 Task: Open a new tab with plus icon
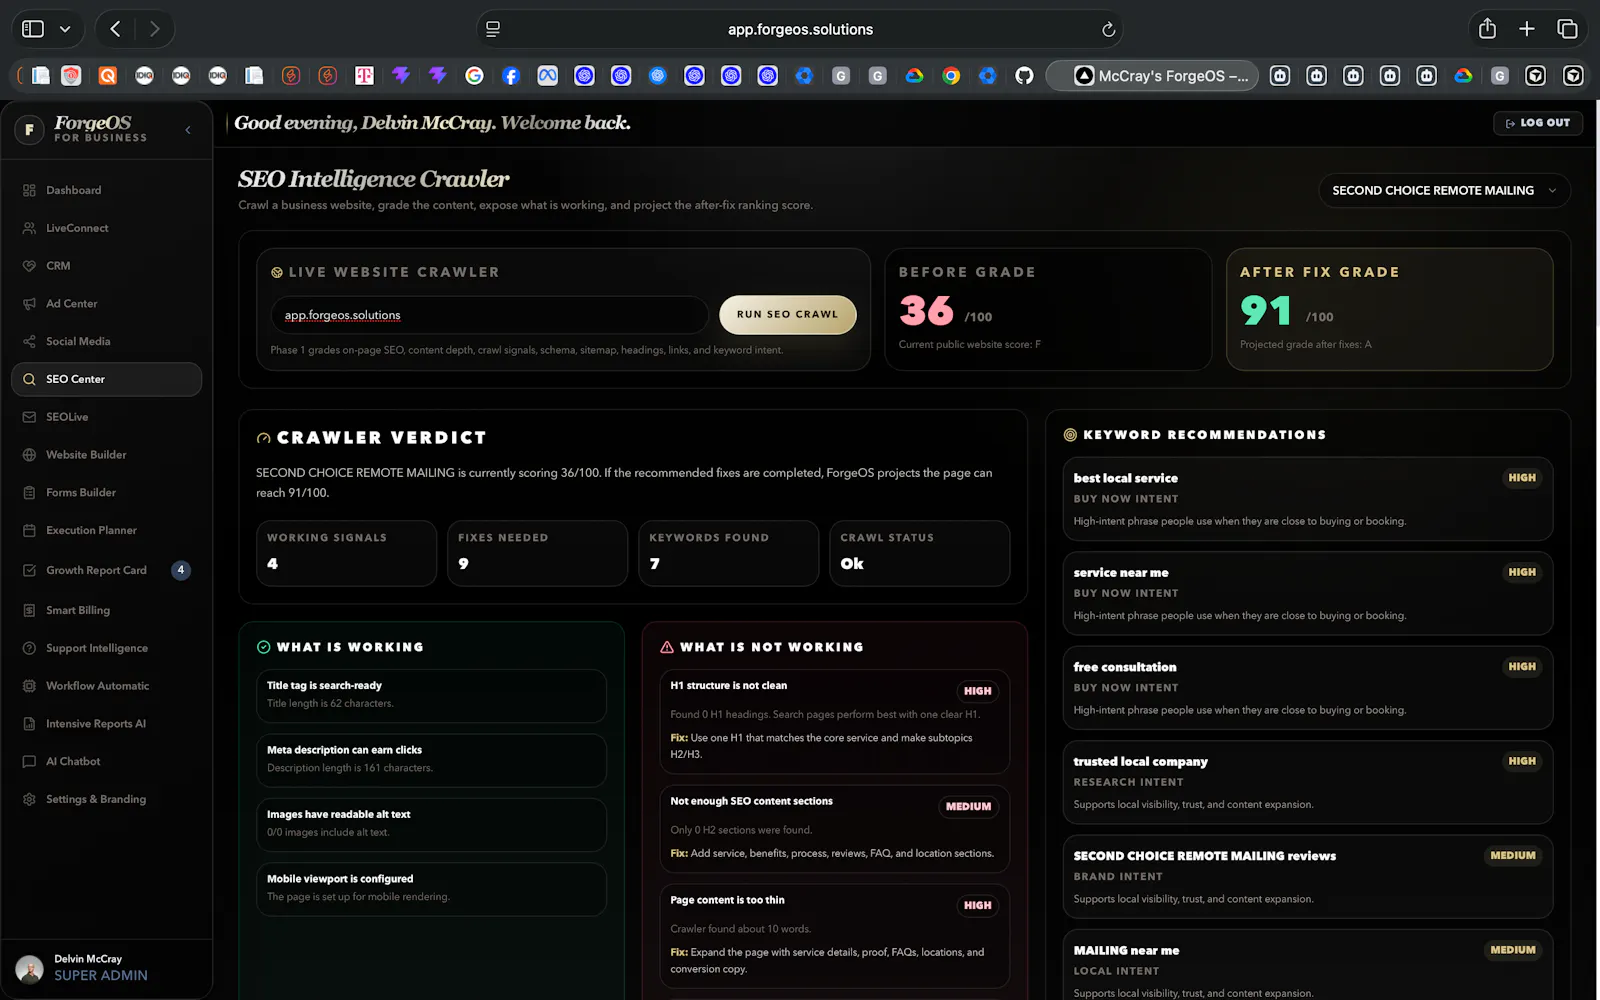[x=1527, y=29]
